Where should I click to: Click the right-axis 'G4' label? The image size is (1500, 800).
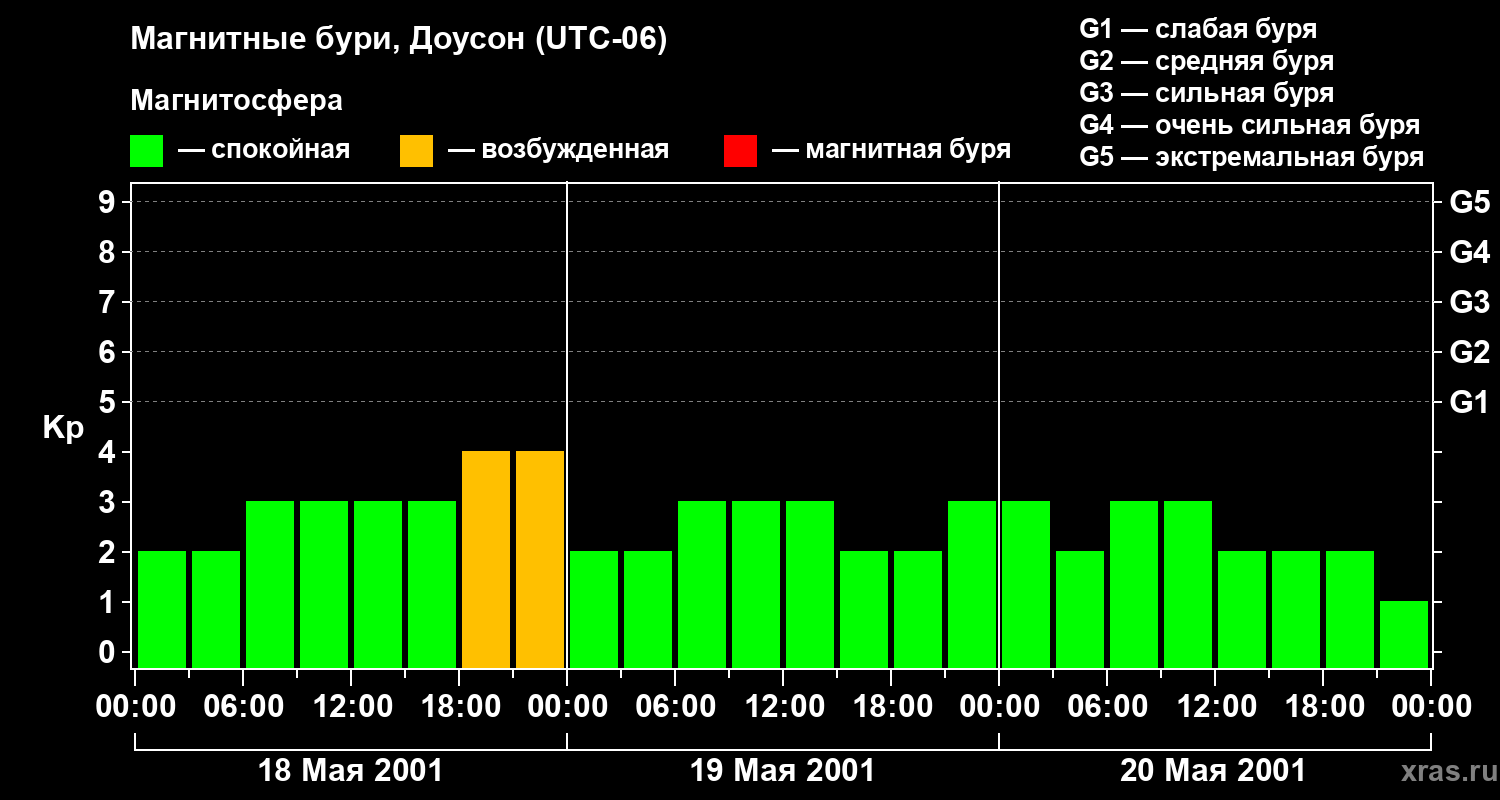tap(1469, 252)
